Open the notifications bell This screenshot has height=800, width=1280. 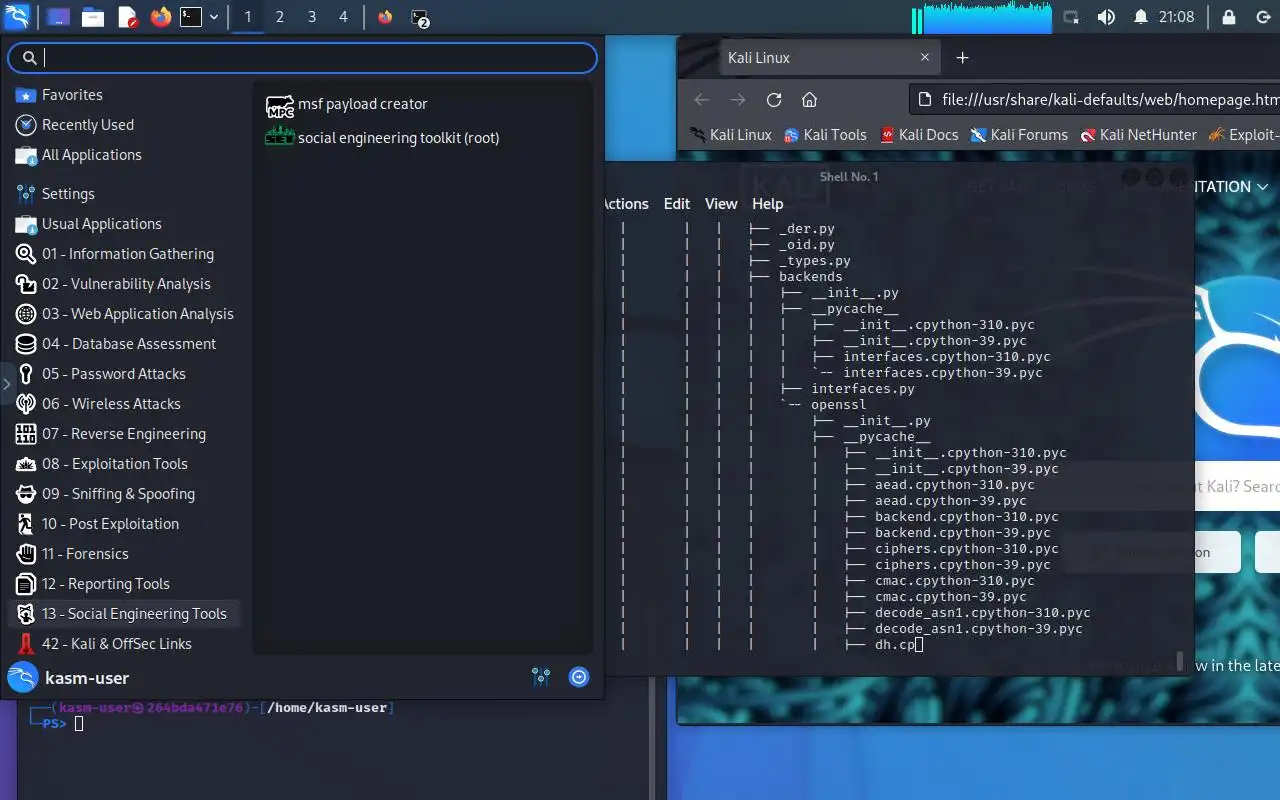pos(1141,17)
